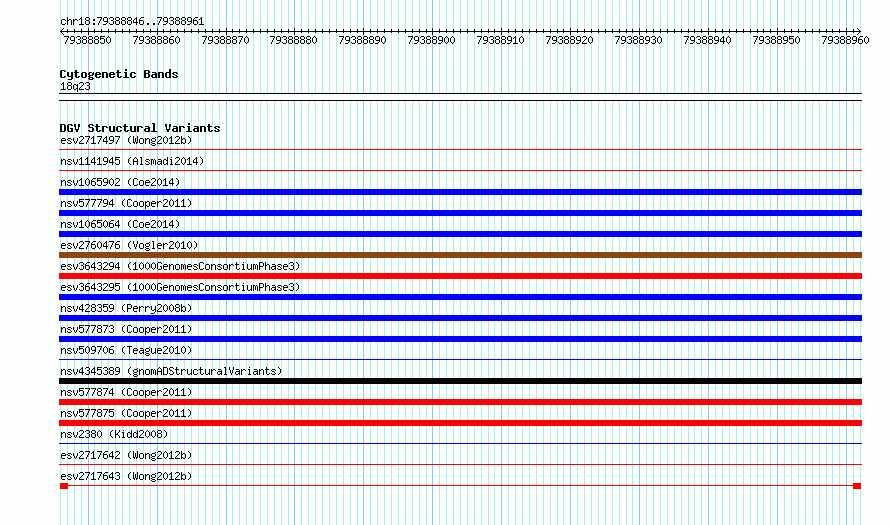The width and height of the screenshot is (890, 525).
Task: Select esv2717643 (Wong2012b) label
Action: [x=126, y=476]
